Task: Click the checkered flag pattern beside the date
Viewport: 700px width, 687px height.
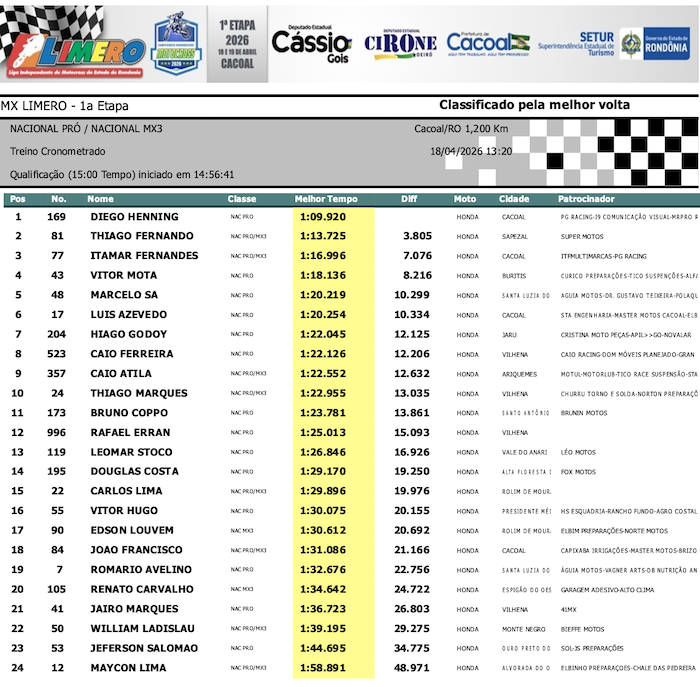Action: tap(610, 150)
